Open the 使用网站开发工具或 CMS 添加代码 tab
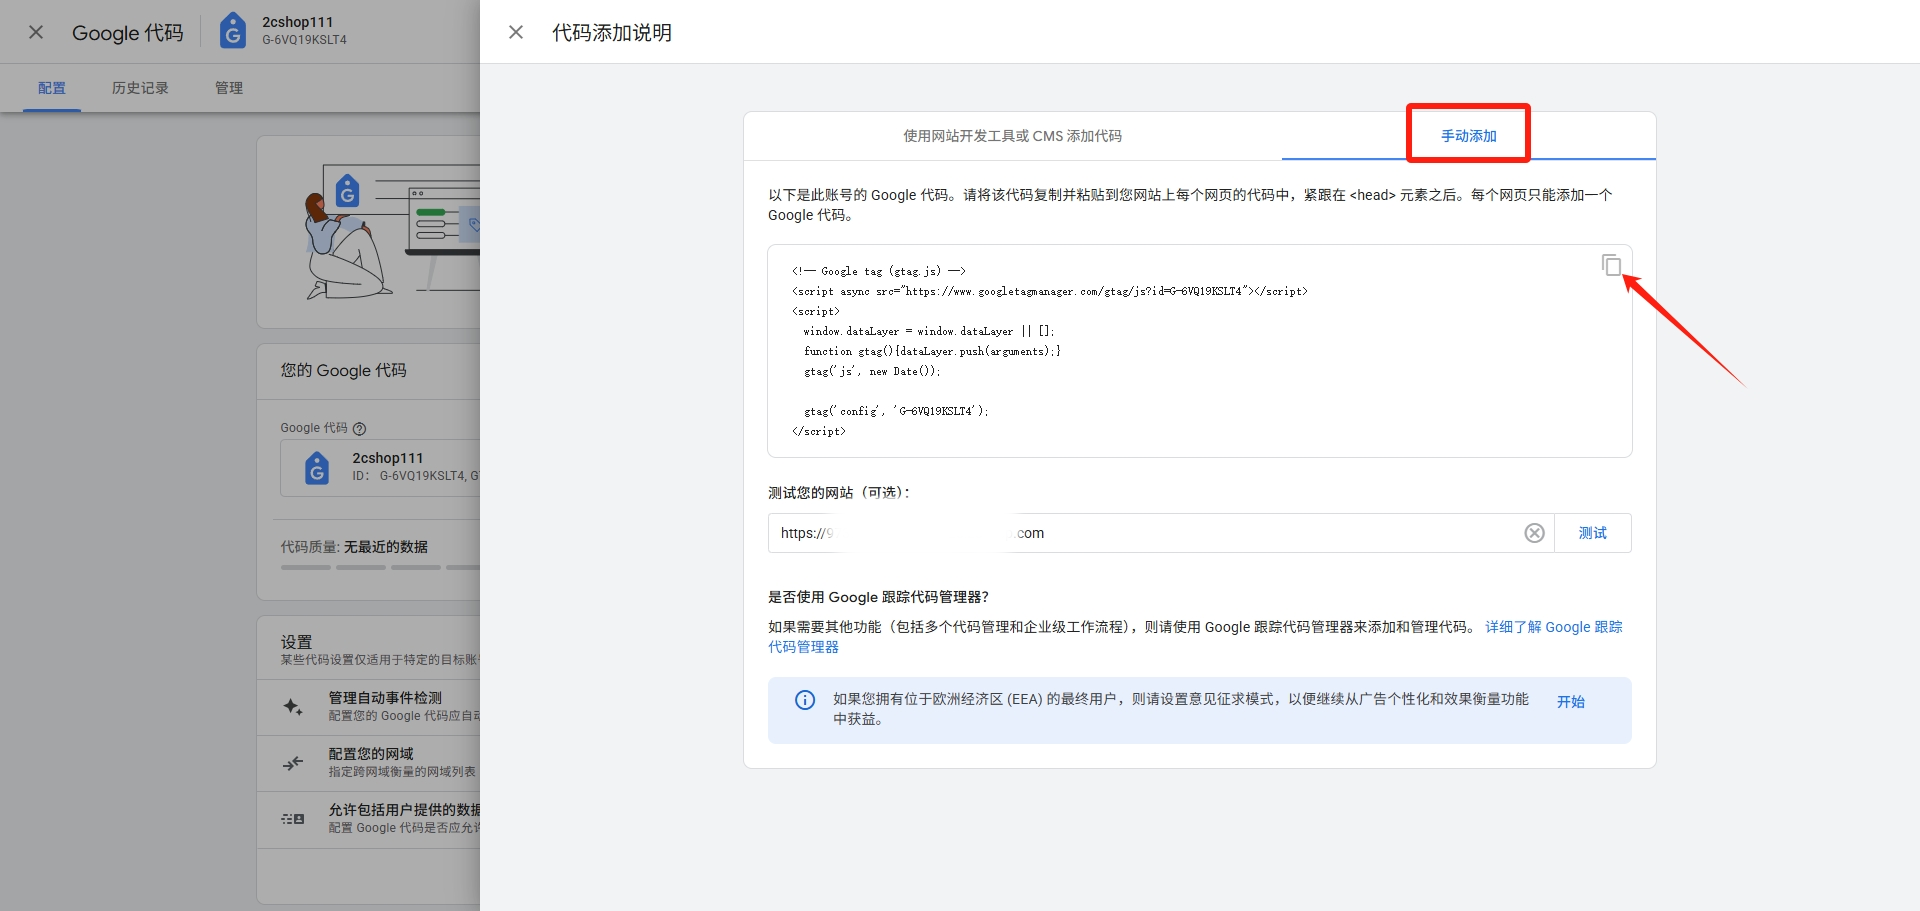The image size is (1920, 911). tap(1012, 136)
